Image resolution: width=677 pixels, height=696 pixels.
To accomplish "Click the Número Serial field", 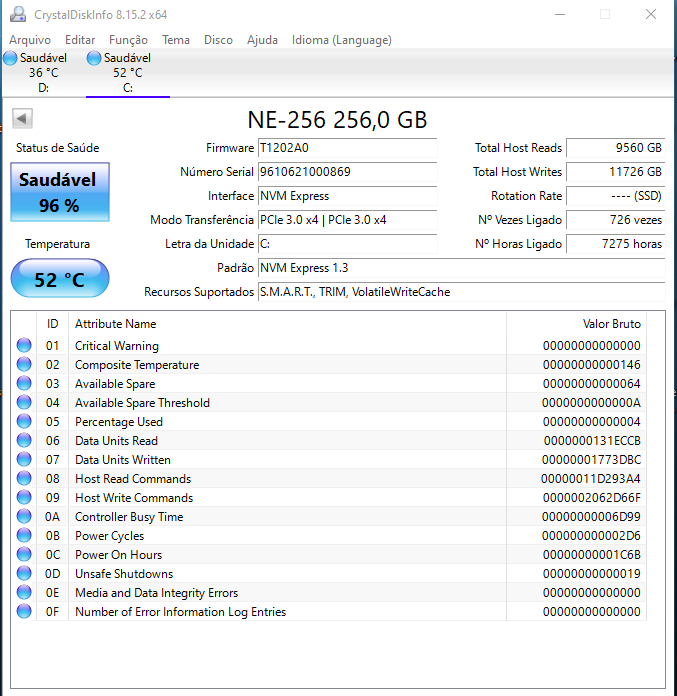I will pos(348,172).
